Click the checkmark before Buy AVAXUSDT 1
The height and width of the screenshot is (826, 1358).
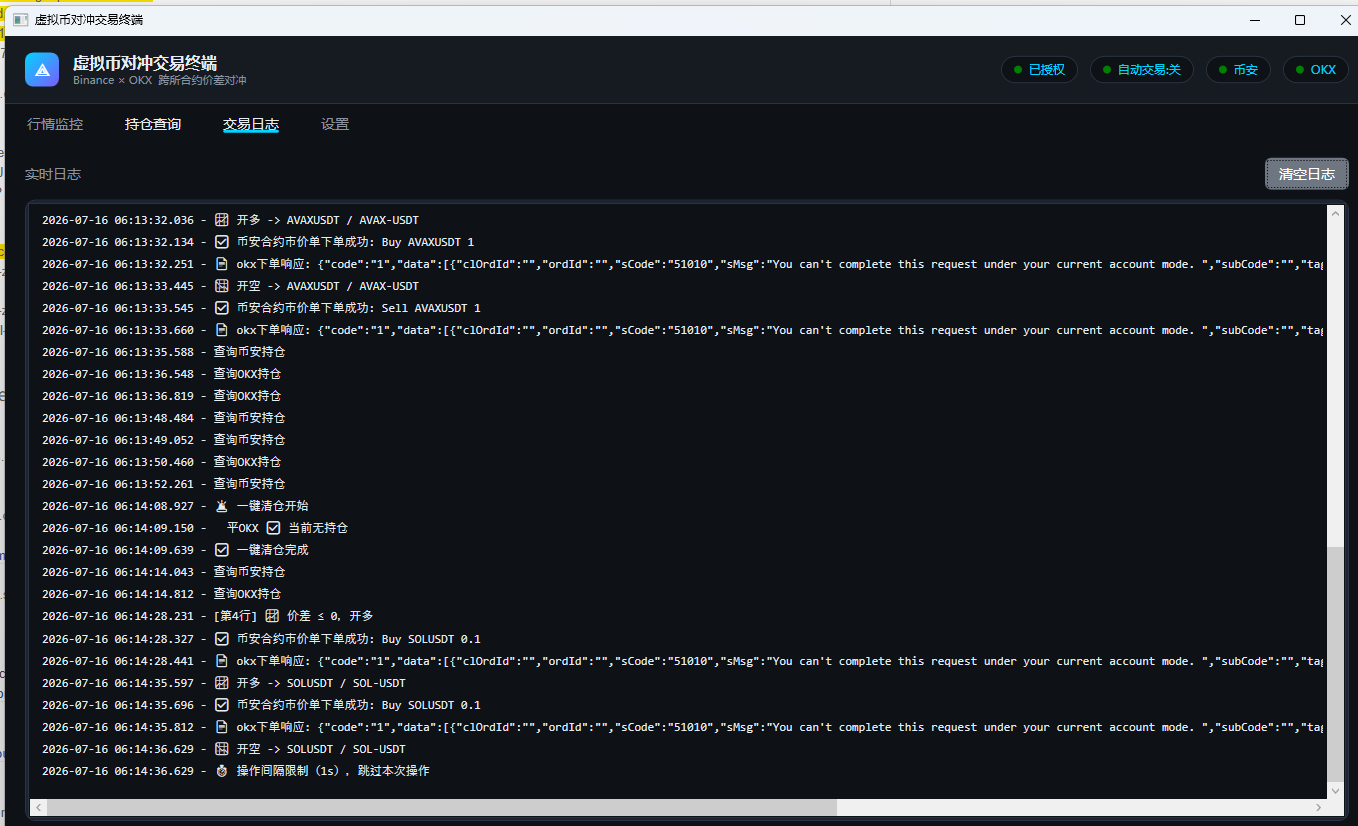pyautogui.click(x=222, y=242)
